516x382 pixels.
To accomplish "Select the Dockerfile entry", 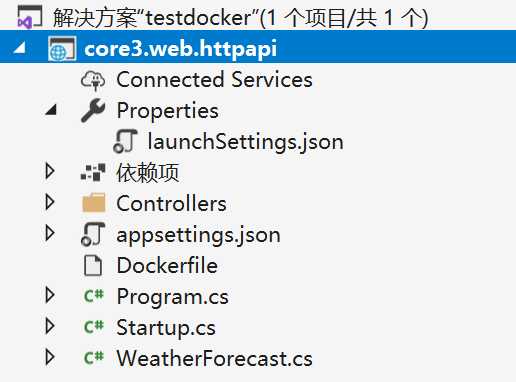I will click(167, 266).
